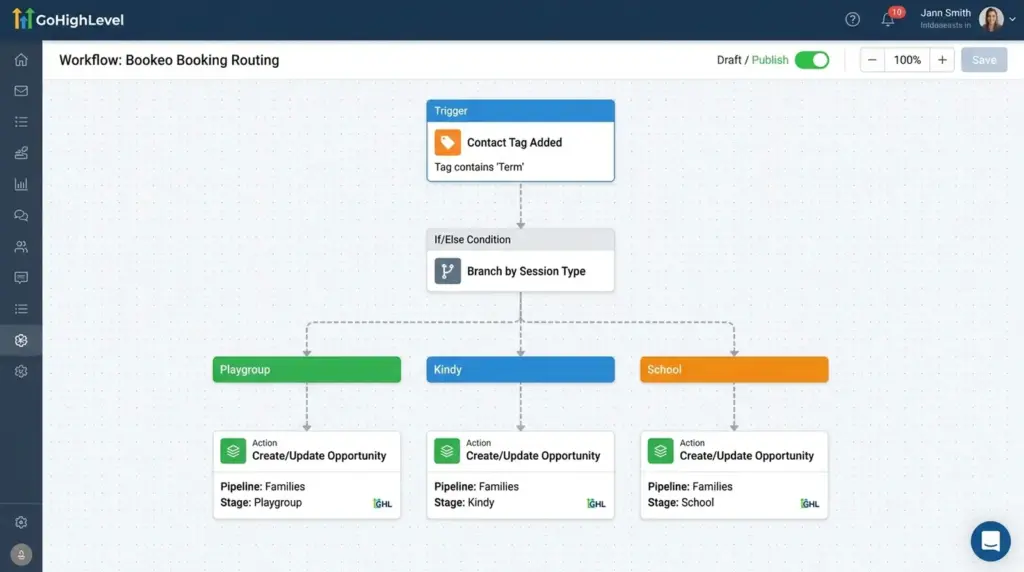Click the round avatar at sidebar bottom

(x=21, y=554)
